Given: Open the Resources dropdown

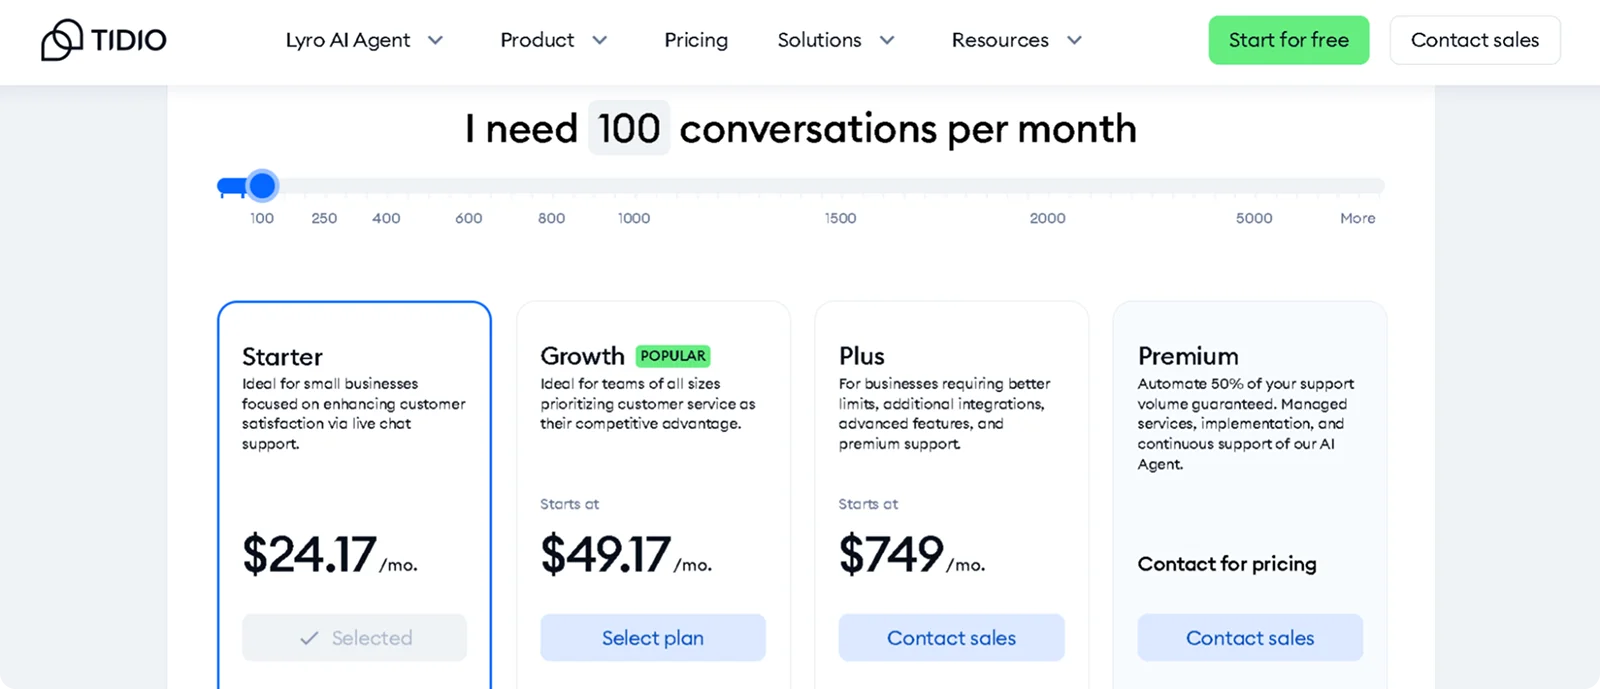Looking at the screenshot, I should [1014, 40].
